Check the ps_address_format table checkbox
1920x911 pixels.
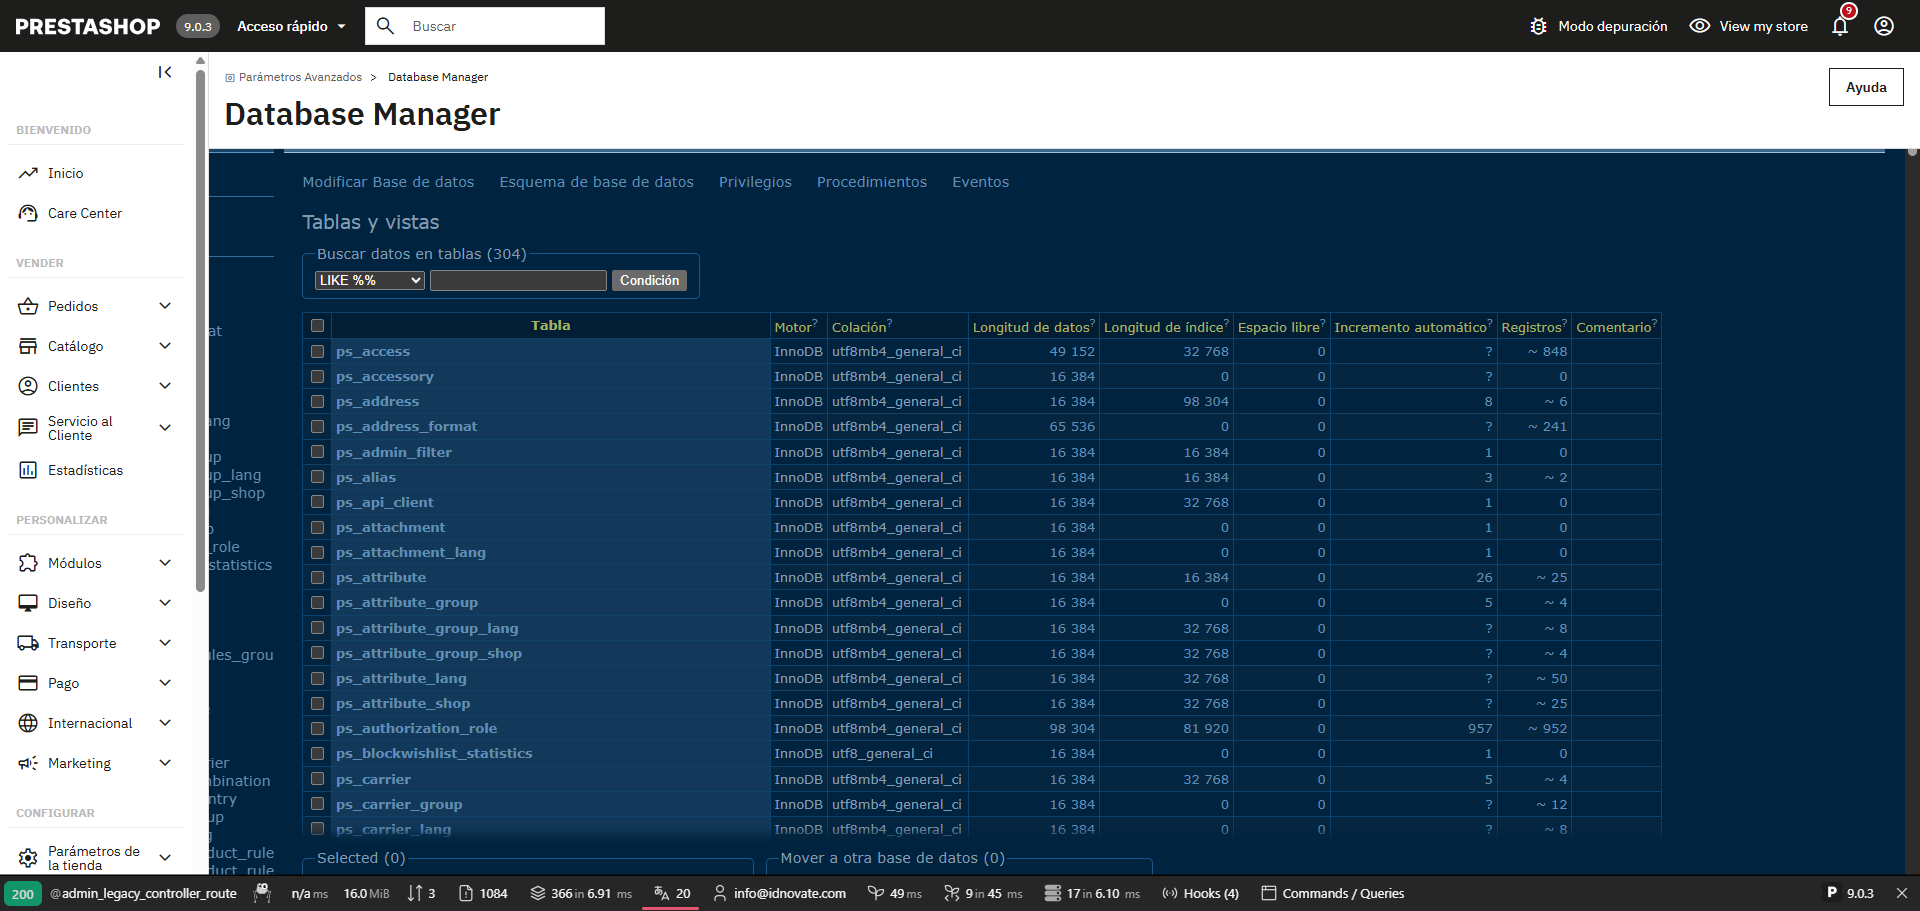[317, 426]
